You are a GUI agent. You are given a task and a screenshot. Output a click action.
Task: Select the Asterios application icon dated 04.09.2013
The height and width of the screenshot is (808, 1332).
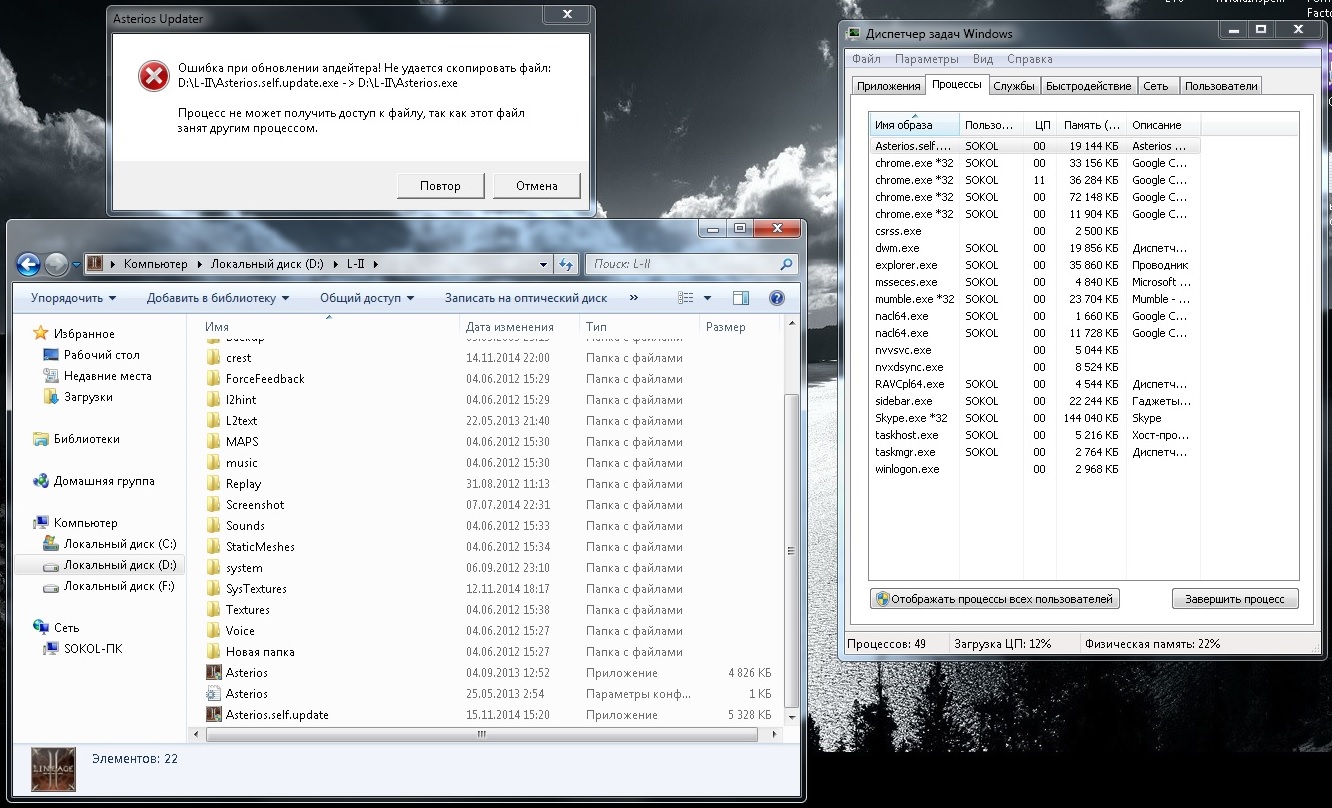[213, 672]
